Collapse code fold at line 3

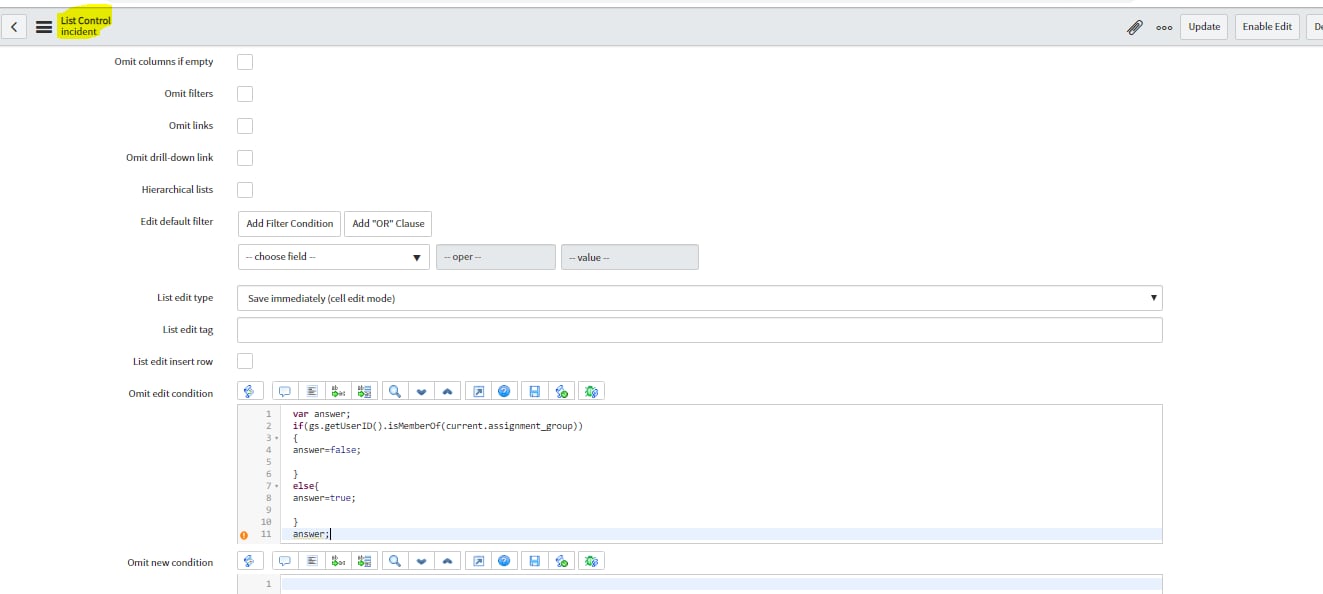[276, 438]
